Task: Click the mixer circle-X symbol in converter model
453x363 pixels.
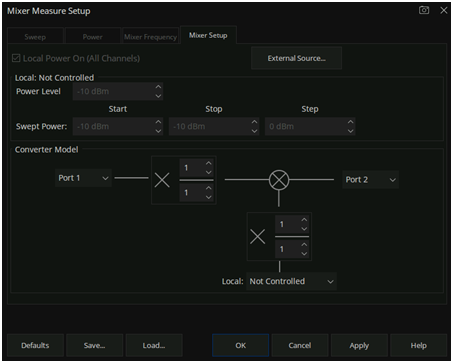Action: (279, 180)
